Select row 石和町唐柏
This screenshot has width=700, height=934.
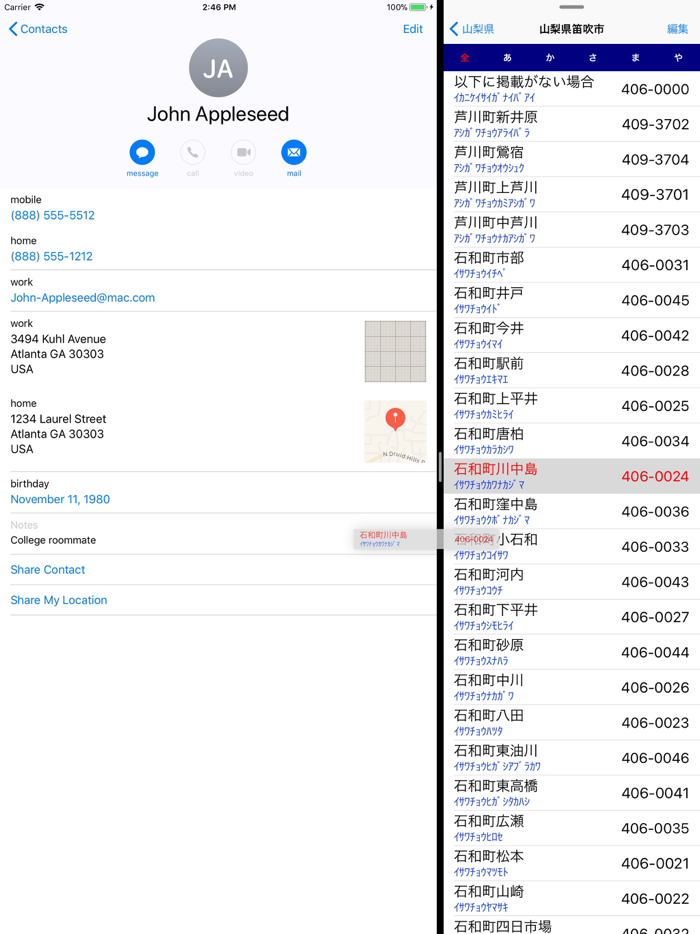pos(572,440)
